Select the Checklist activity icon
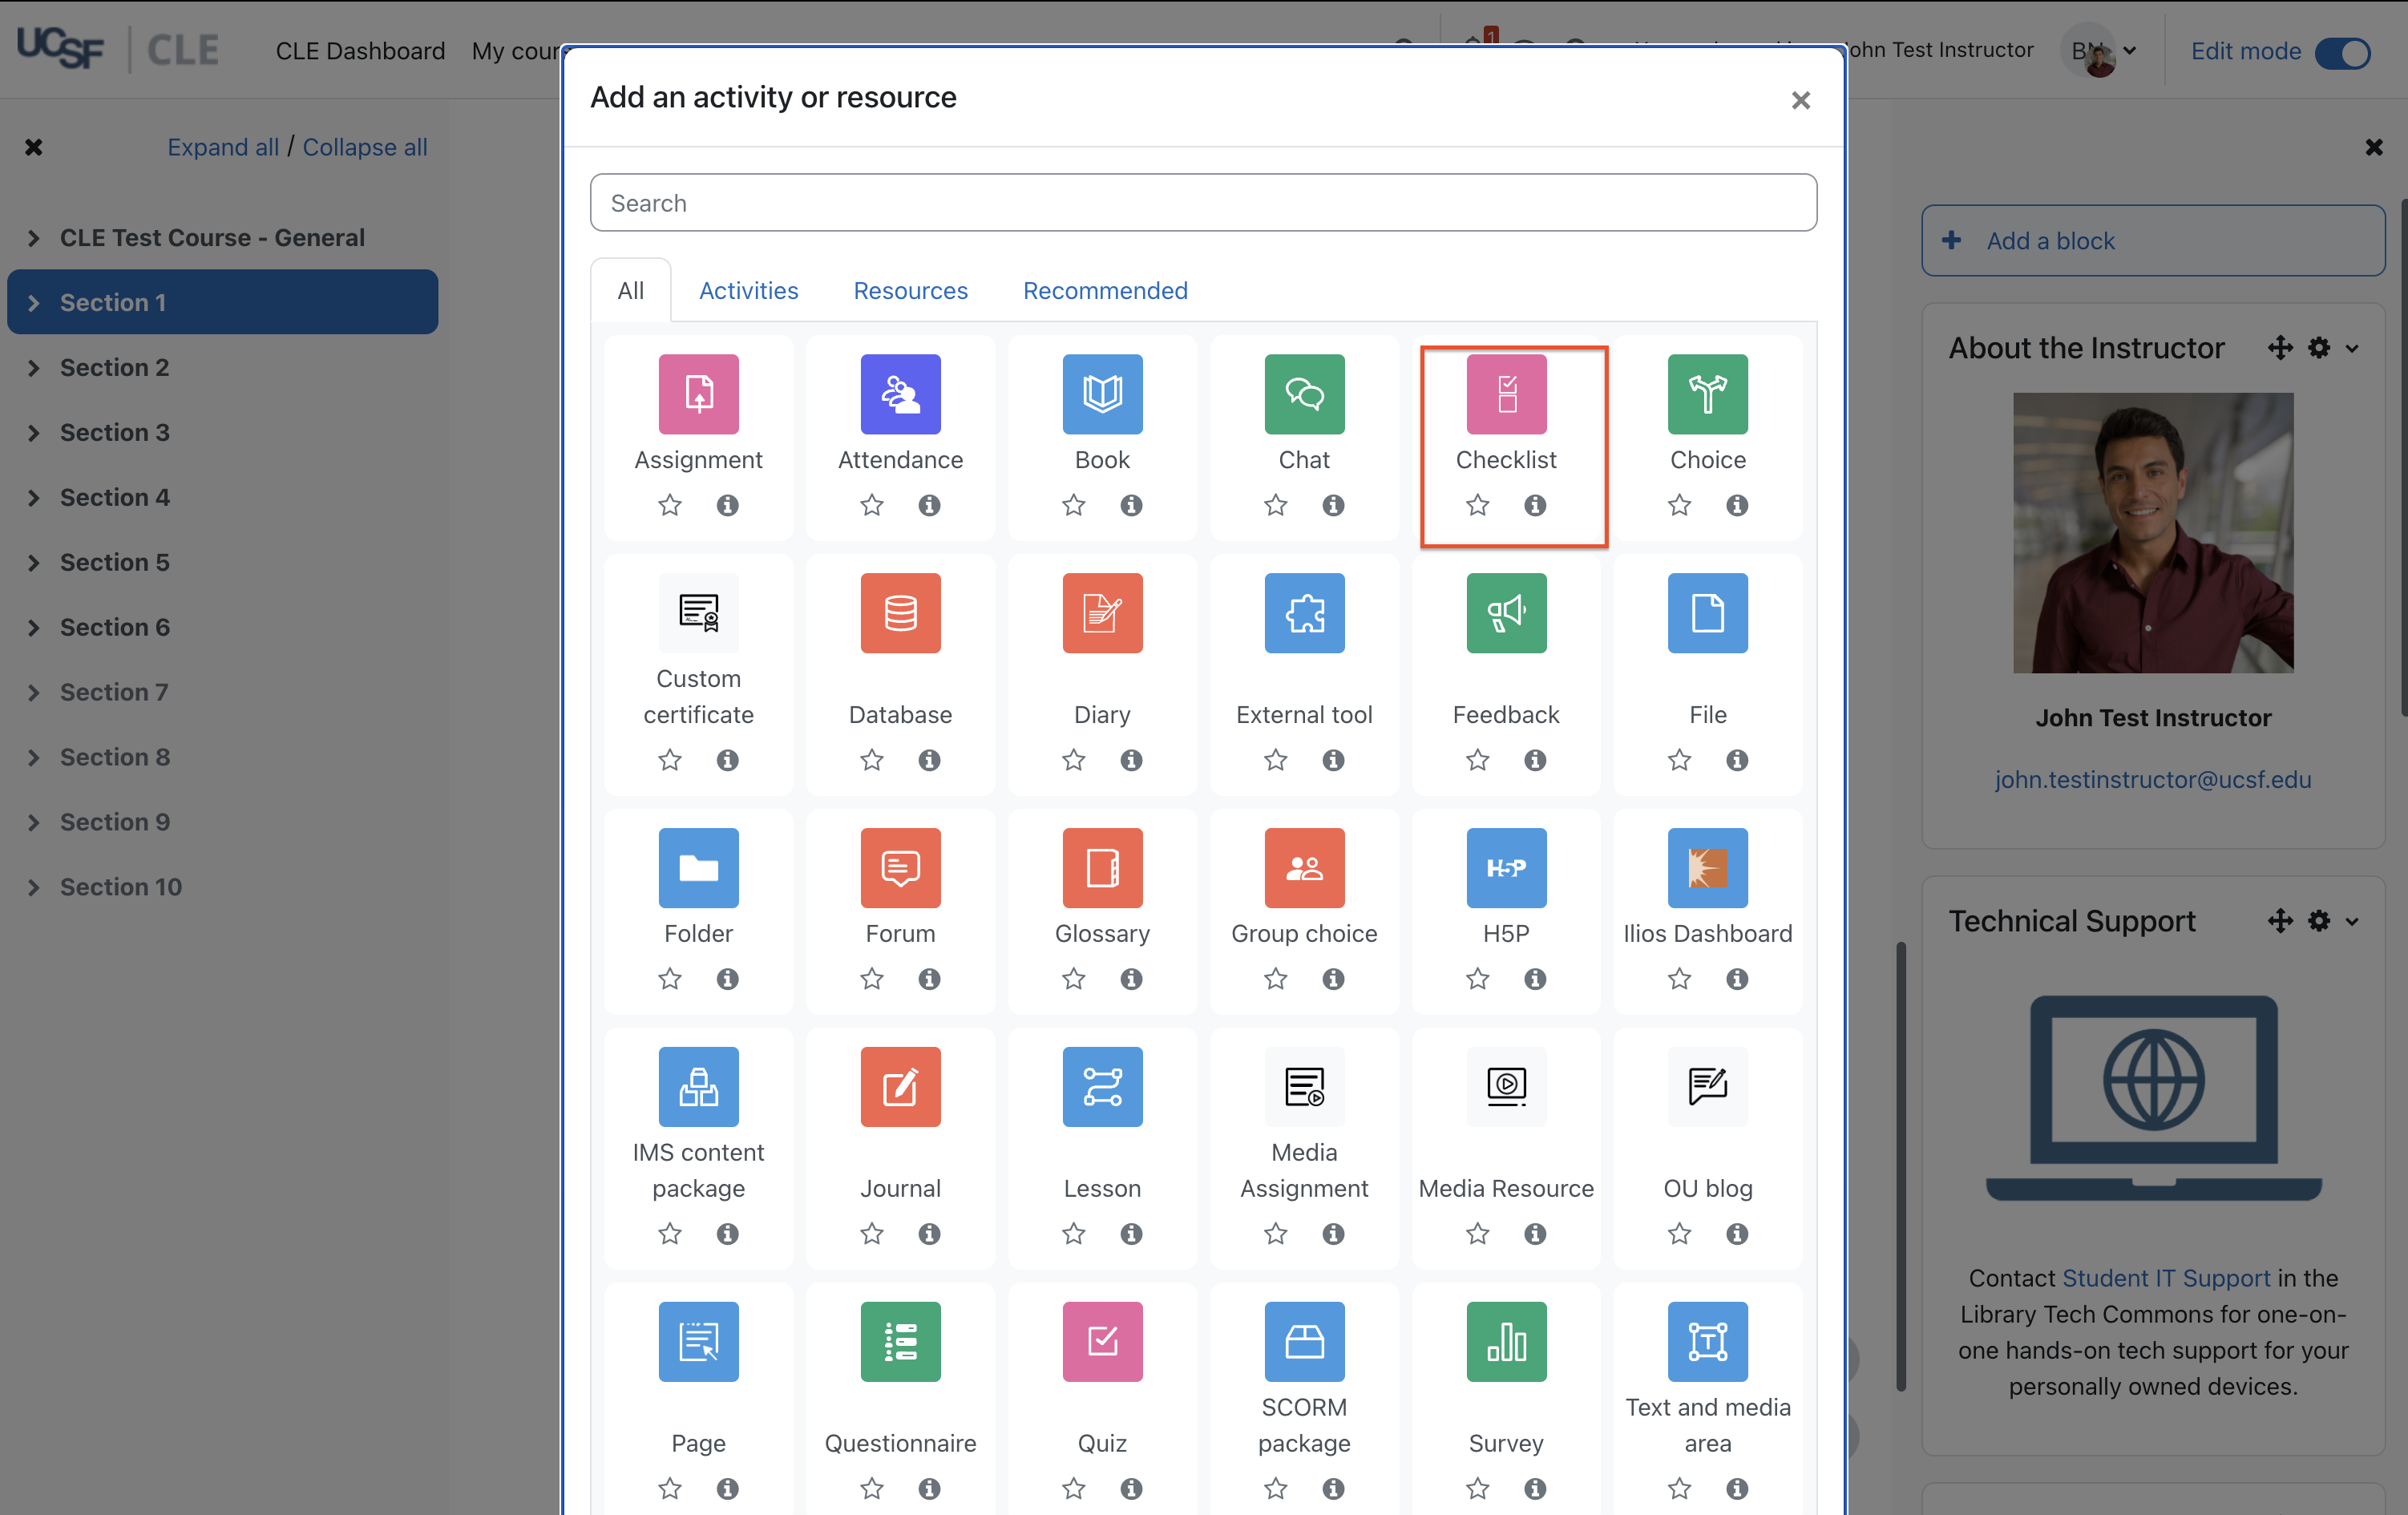This screenshot has height=1515, width=2408. coord(1505,394)
